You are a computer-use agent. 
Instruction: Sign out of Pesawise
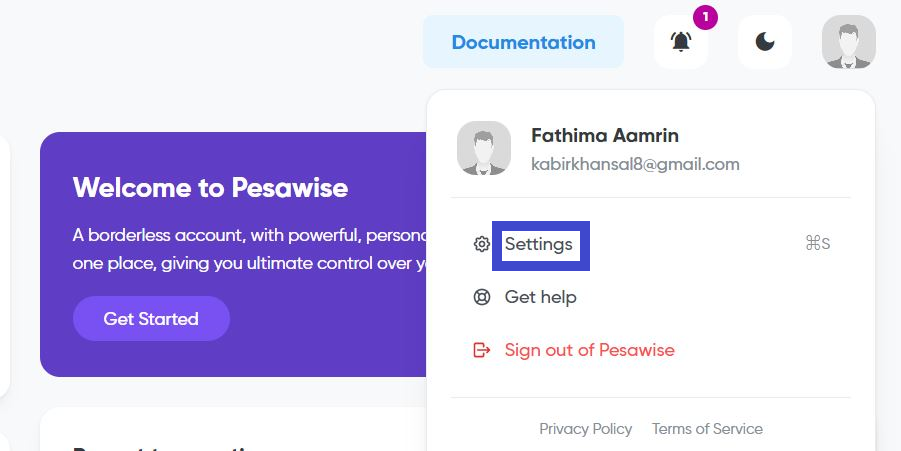(589, 350)
